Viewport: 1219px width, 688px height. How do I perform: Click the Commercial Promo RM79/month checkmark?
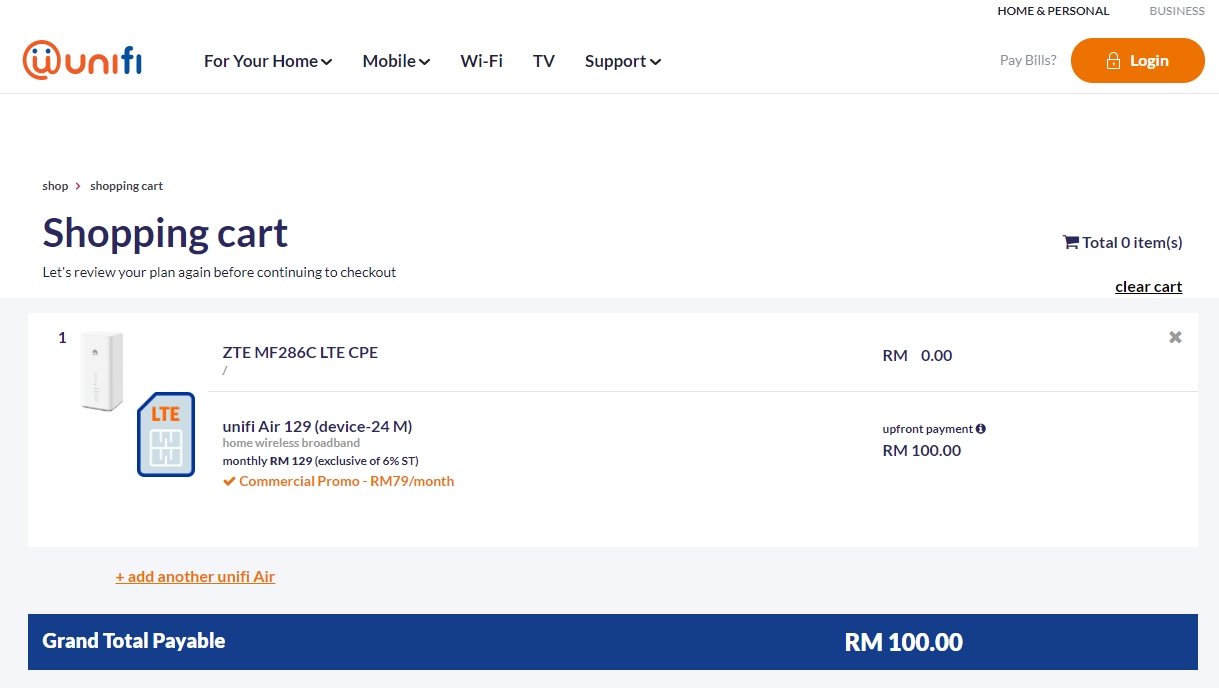point(230,481)
